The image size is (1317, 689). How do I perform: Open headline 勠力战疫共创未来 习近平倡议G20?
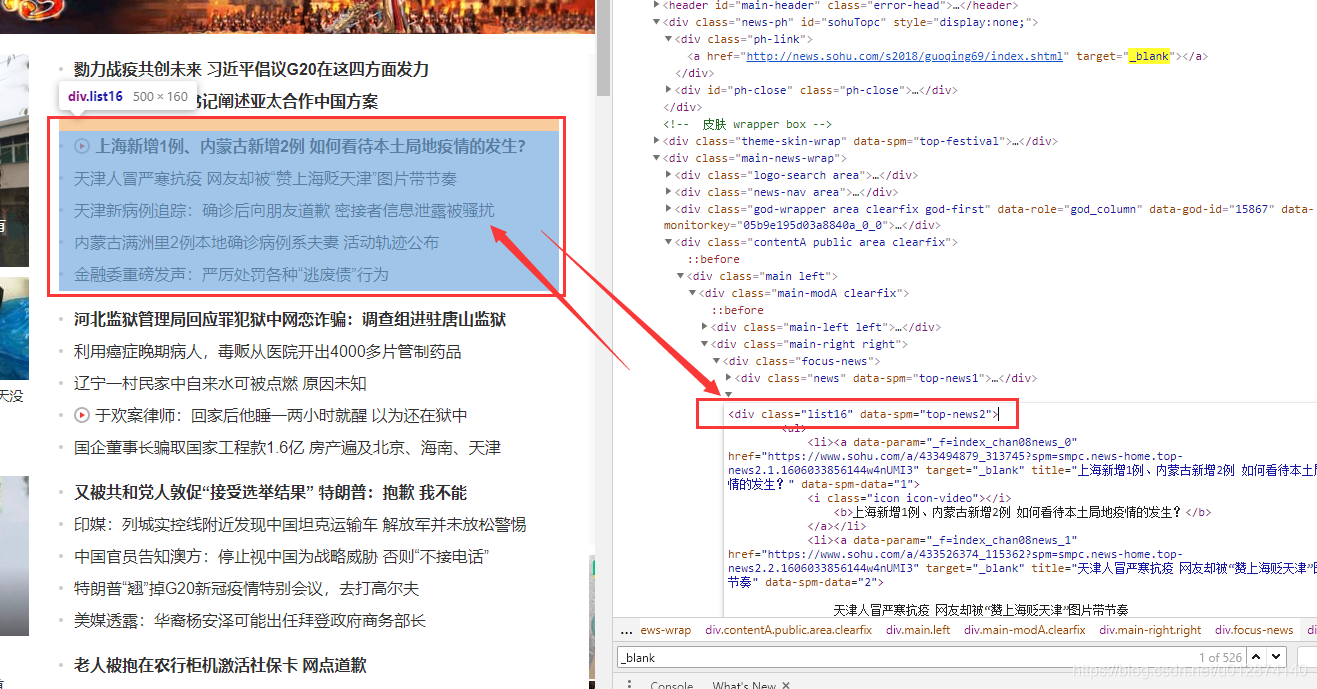[251, 69]
